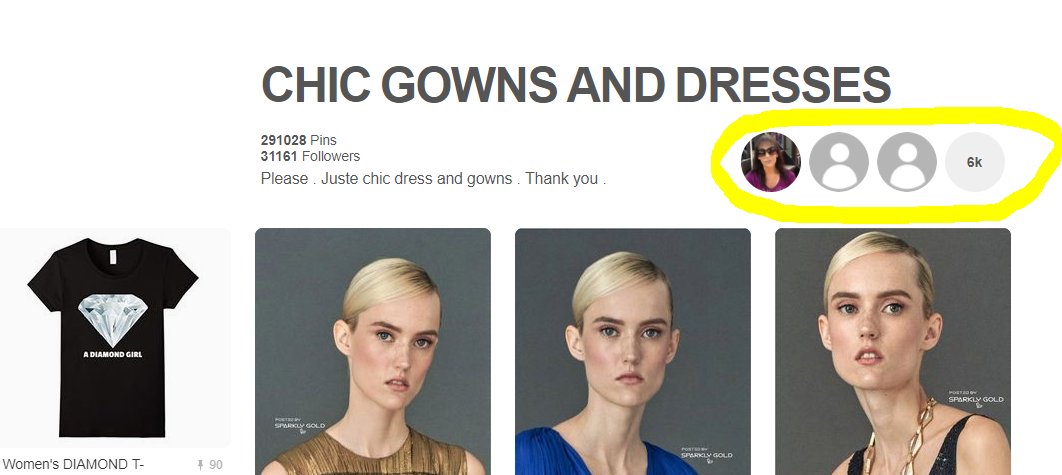Open the Women's DIAMOND T- pin title
The width and height of the screenshot is (1062, 475).
point(77,465)
